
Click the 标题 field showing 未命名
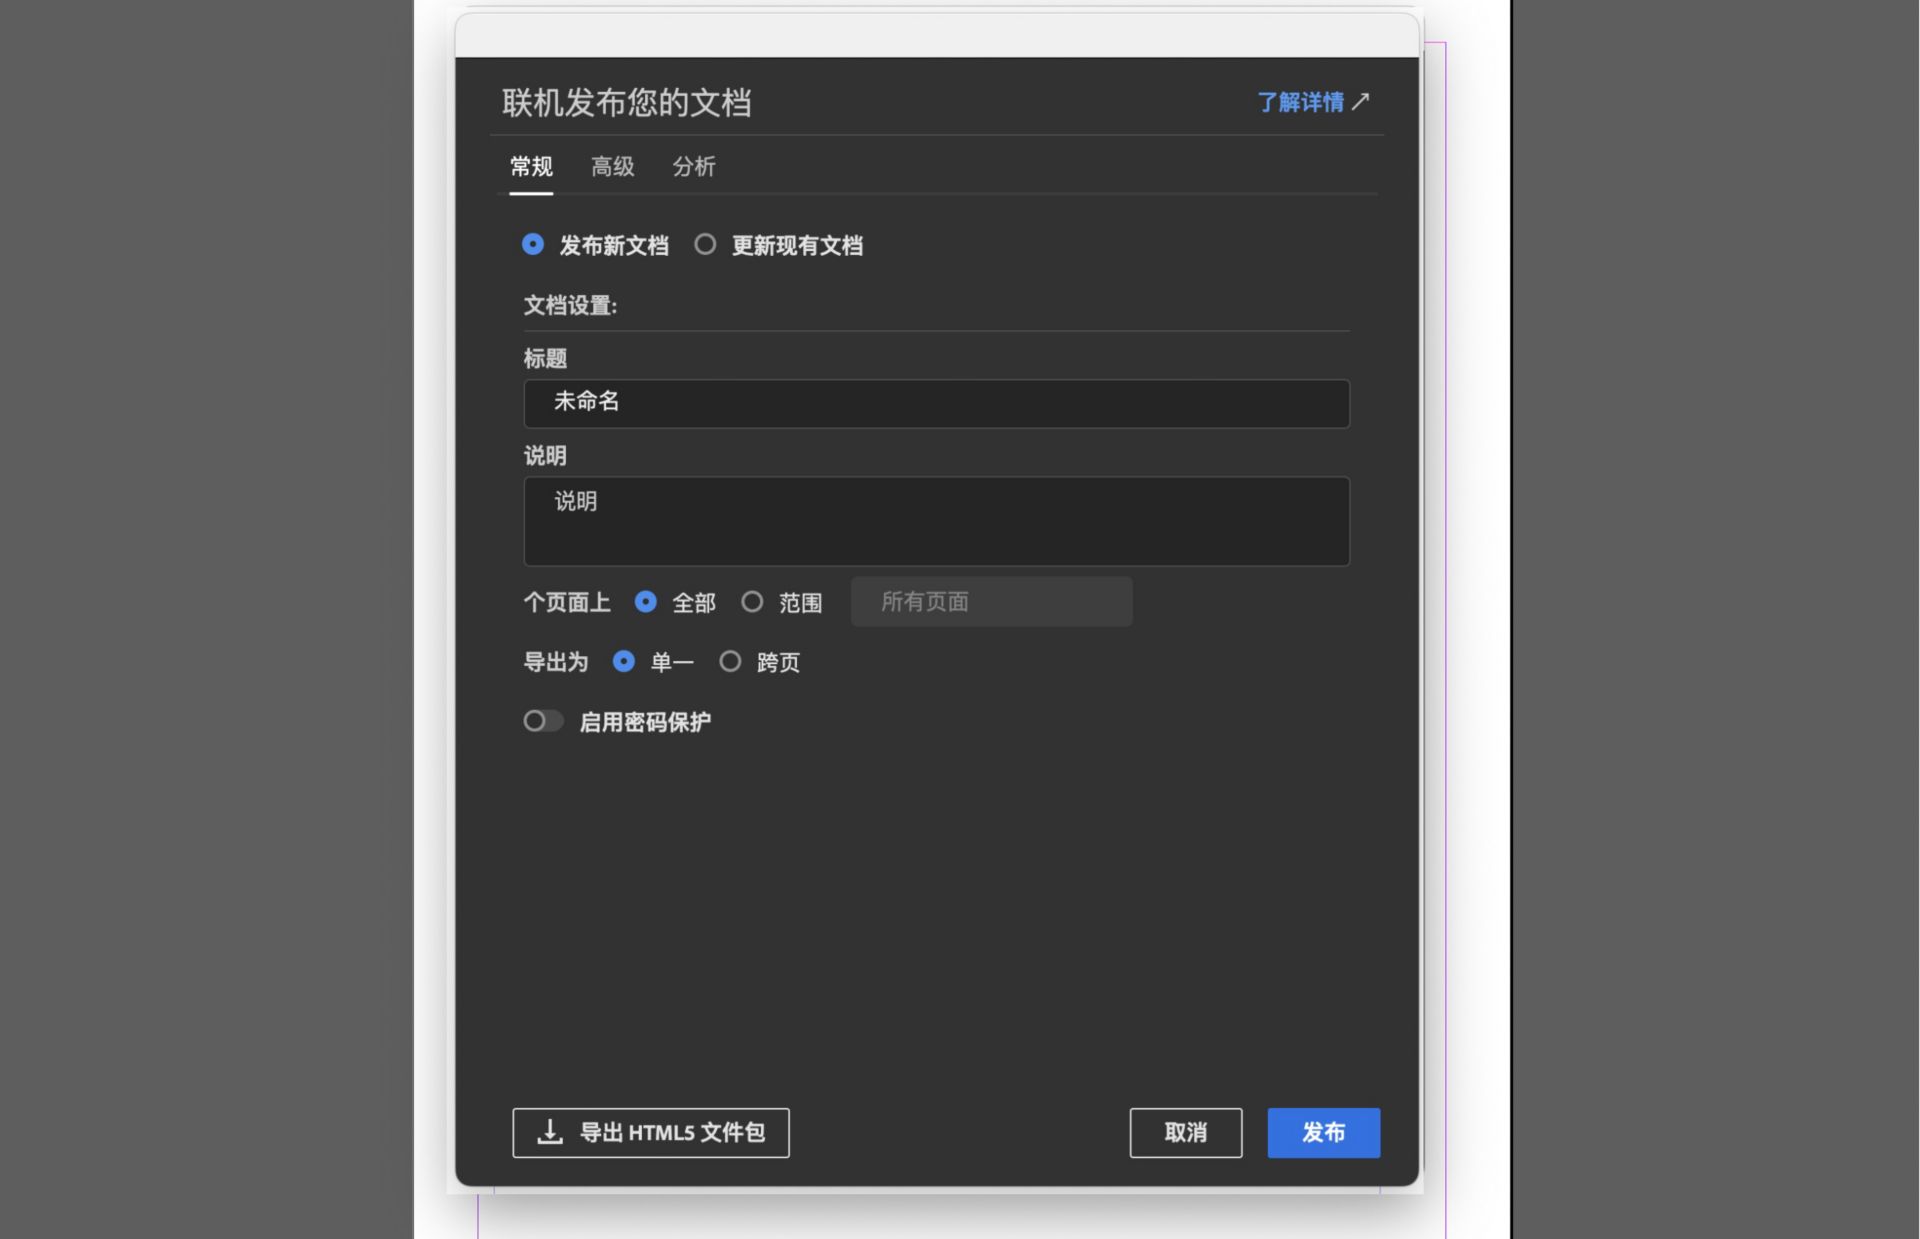point(935,403)
